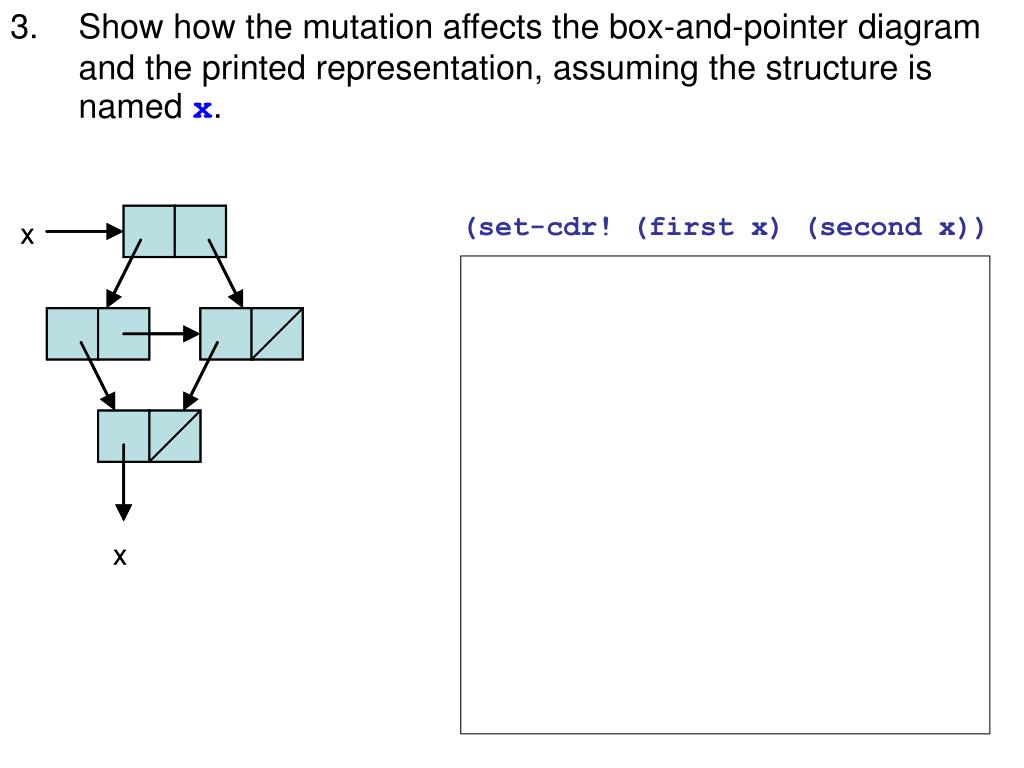Select the left cell of the middle-left pair
The image size is (1024, 768).
pyautogui.click(x=72, y=334)
